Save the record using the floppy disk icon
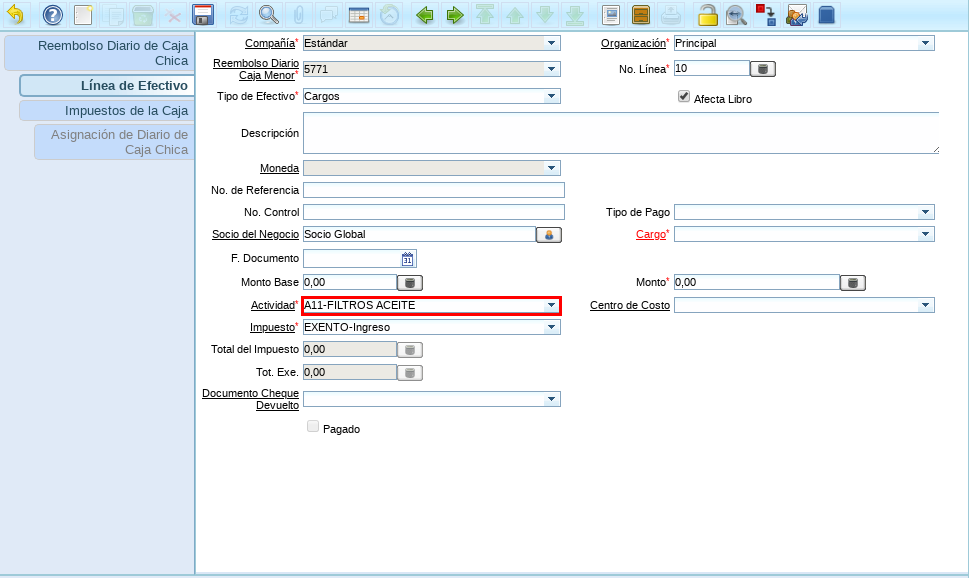This screenshot has width=969, height=578. pyautogui.click(x=203, y=14)
